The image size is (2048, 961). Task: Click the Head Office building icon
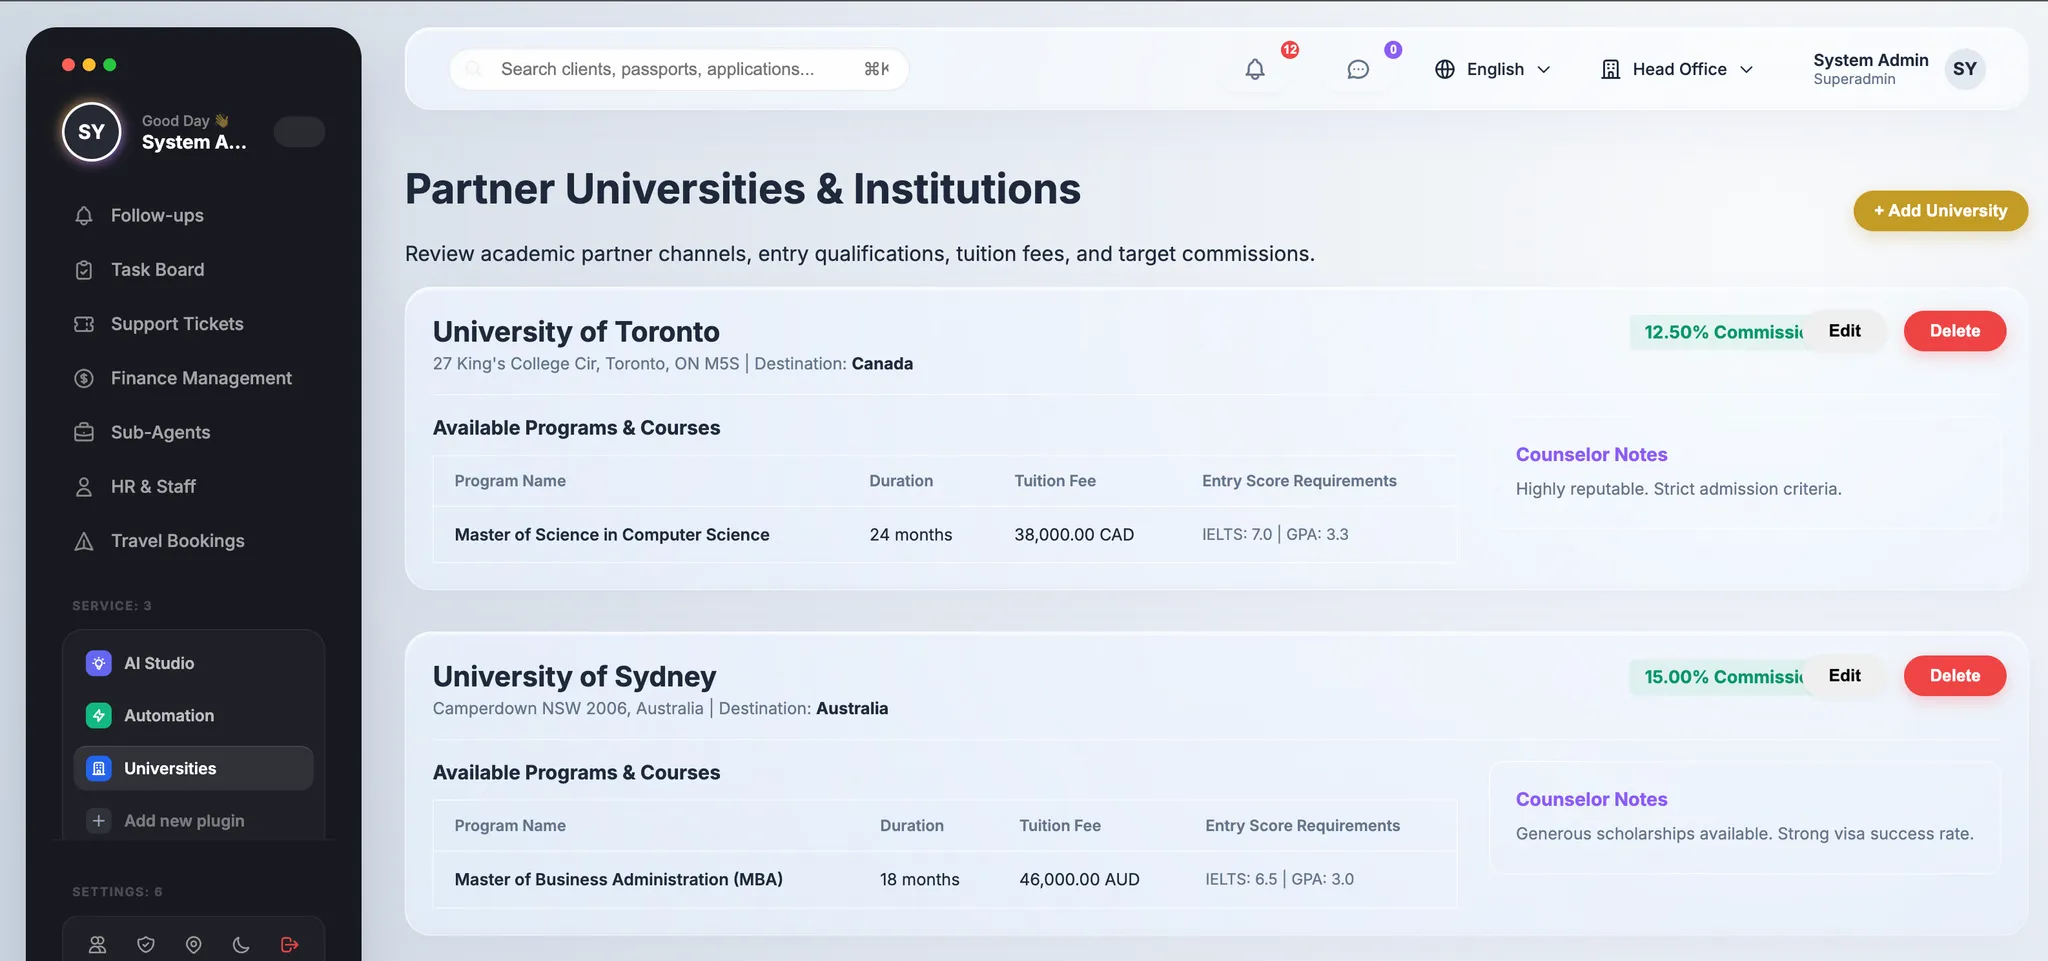click(1610, 69)
